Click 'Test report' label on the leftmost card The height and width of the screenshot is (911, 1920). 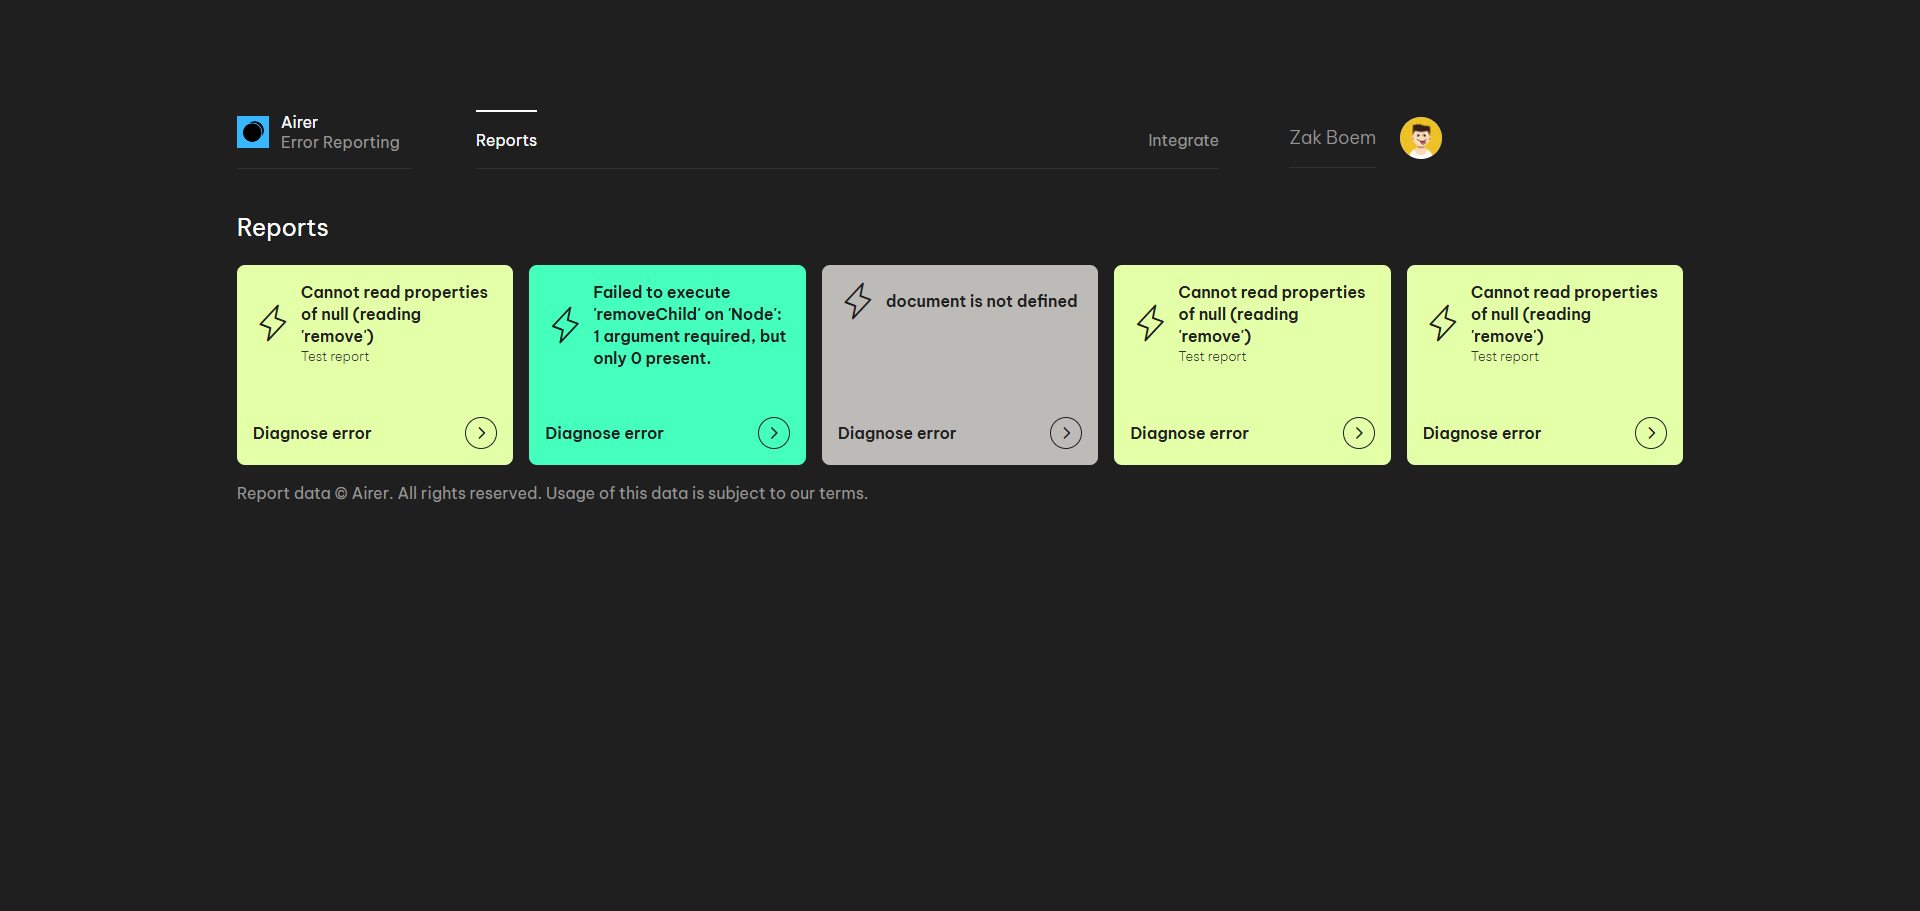point(335,357)
